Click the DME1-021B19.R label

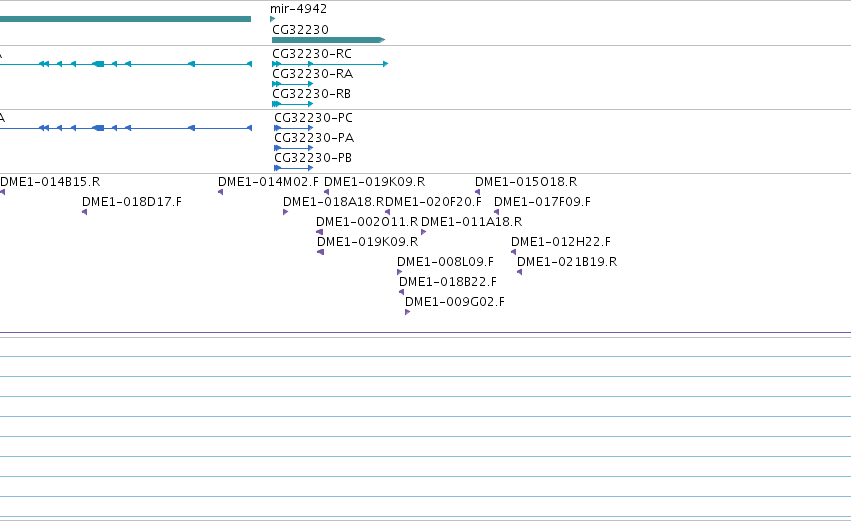[567, 262]
